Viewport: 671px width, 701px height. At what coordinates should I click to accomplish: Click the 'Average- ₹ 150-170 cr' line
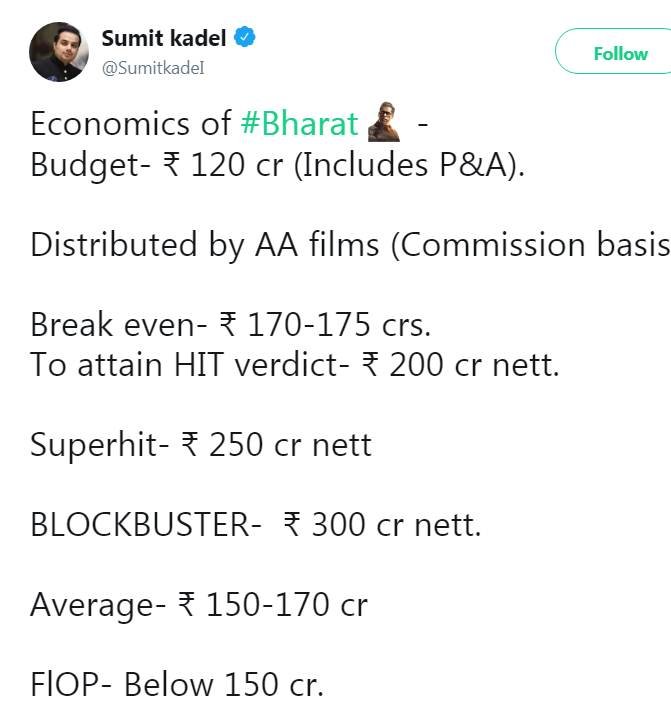198,605
